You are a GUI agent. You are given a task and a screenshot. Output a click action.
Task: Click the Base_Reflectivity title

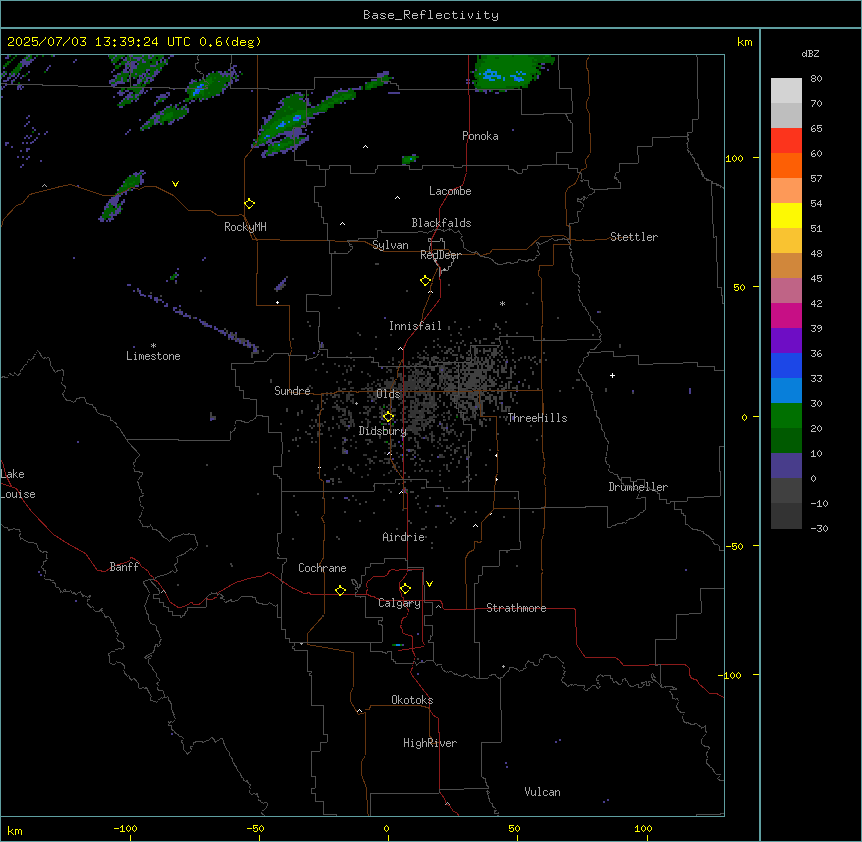click(431, 15)
